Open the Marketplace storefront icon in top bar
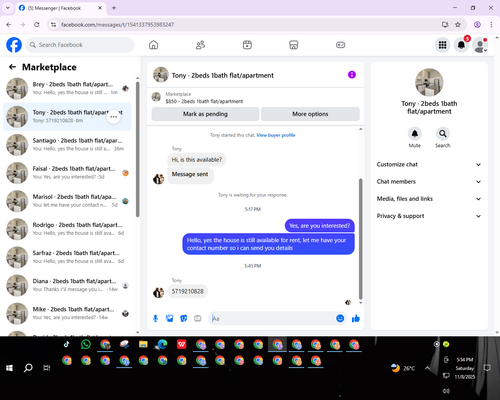 (294, 45)
